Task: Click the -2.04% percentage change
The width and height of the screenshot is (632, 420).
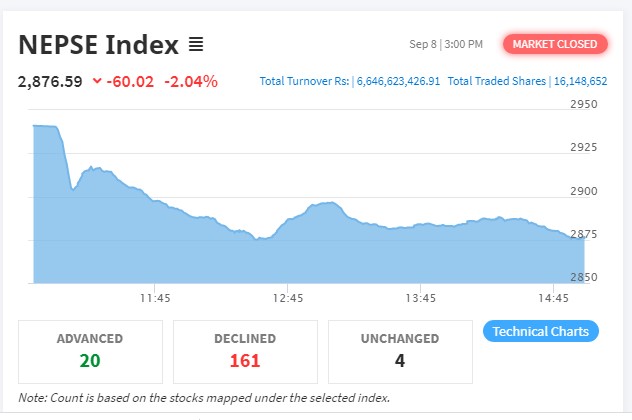Action: (189, 81)
